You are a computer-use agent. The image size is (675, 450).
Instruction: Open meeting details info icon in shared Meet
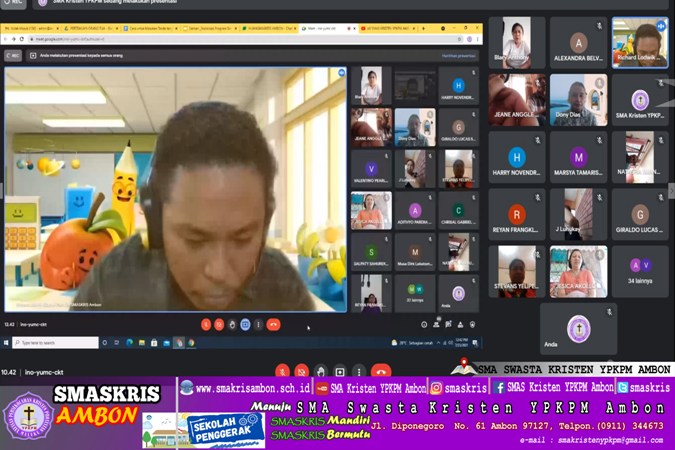click(424, 325)
